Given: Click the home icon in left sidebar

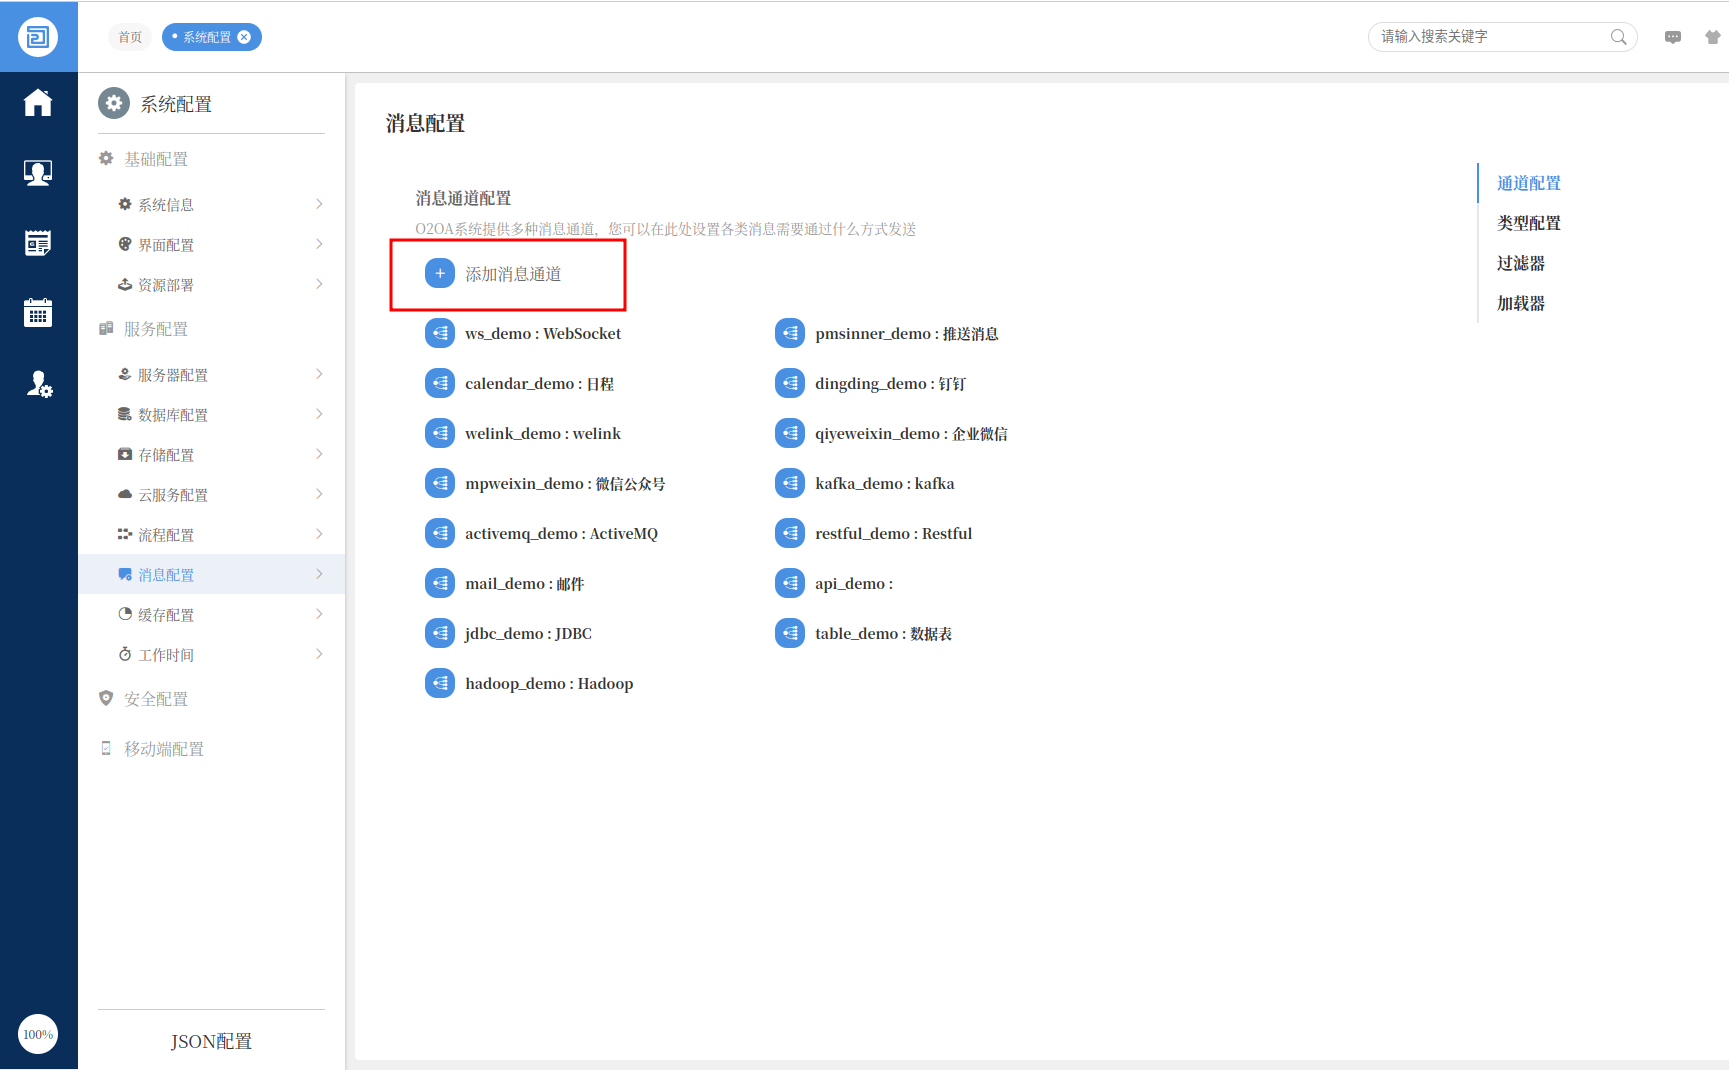Looking at the screenshot, I should [x=38, y=103].
